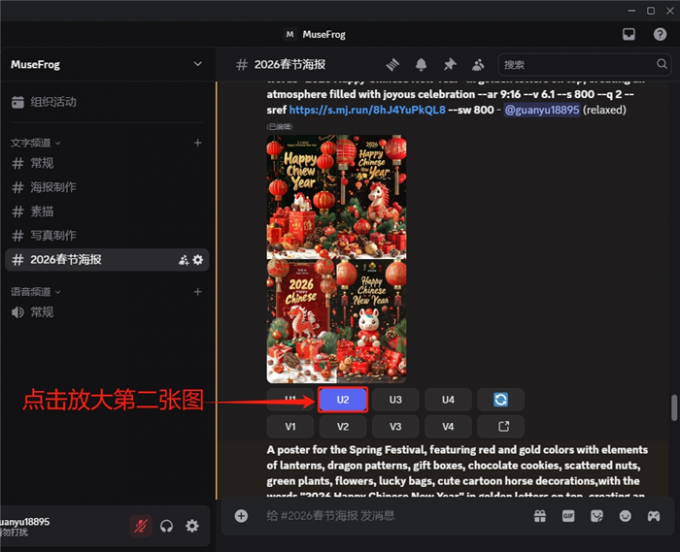
Task: Open image on web external link button
Action: [500, 427]
